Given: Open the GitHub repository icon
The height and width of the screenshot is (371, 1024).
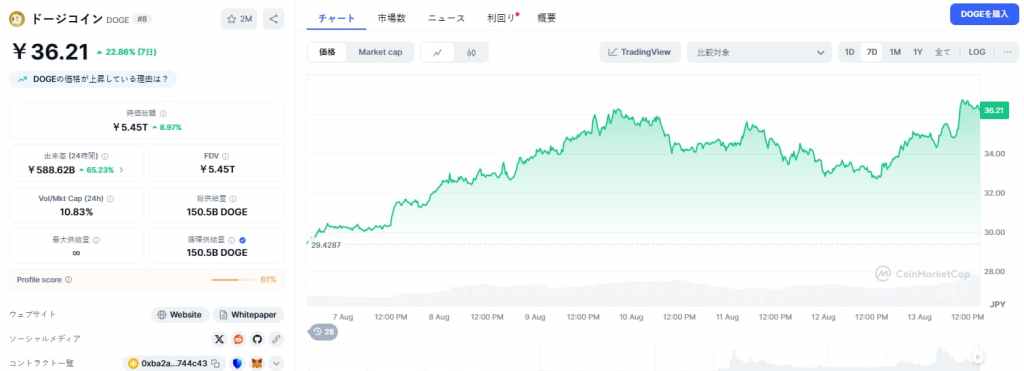Looking at the screenshot, I should tap(257, 339).
